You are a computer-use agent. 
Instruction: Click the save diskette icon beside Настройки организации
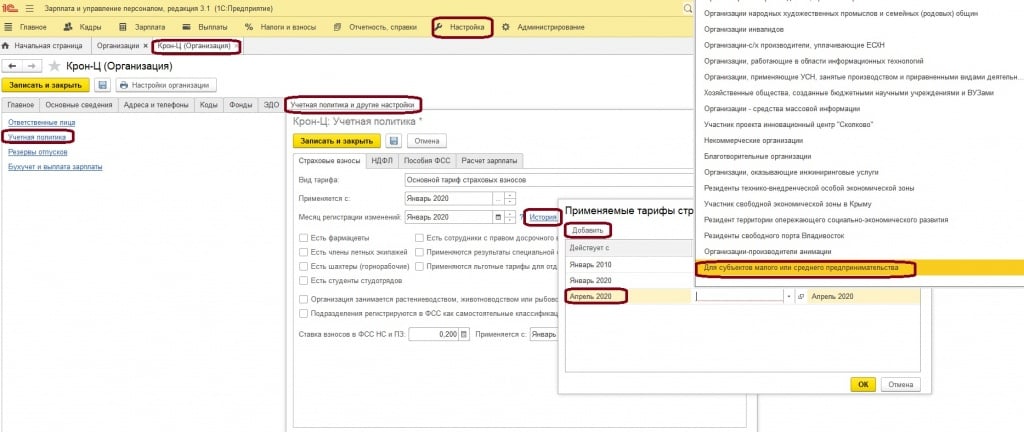point(101,85)
